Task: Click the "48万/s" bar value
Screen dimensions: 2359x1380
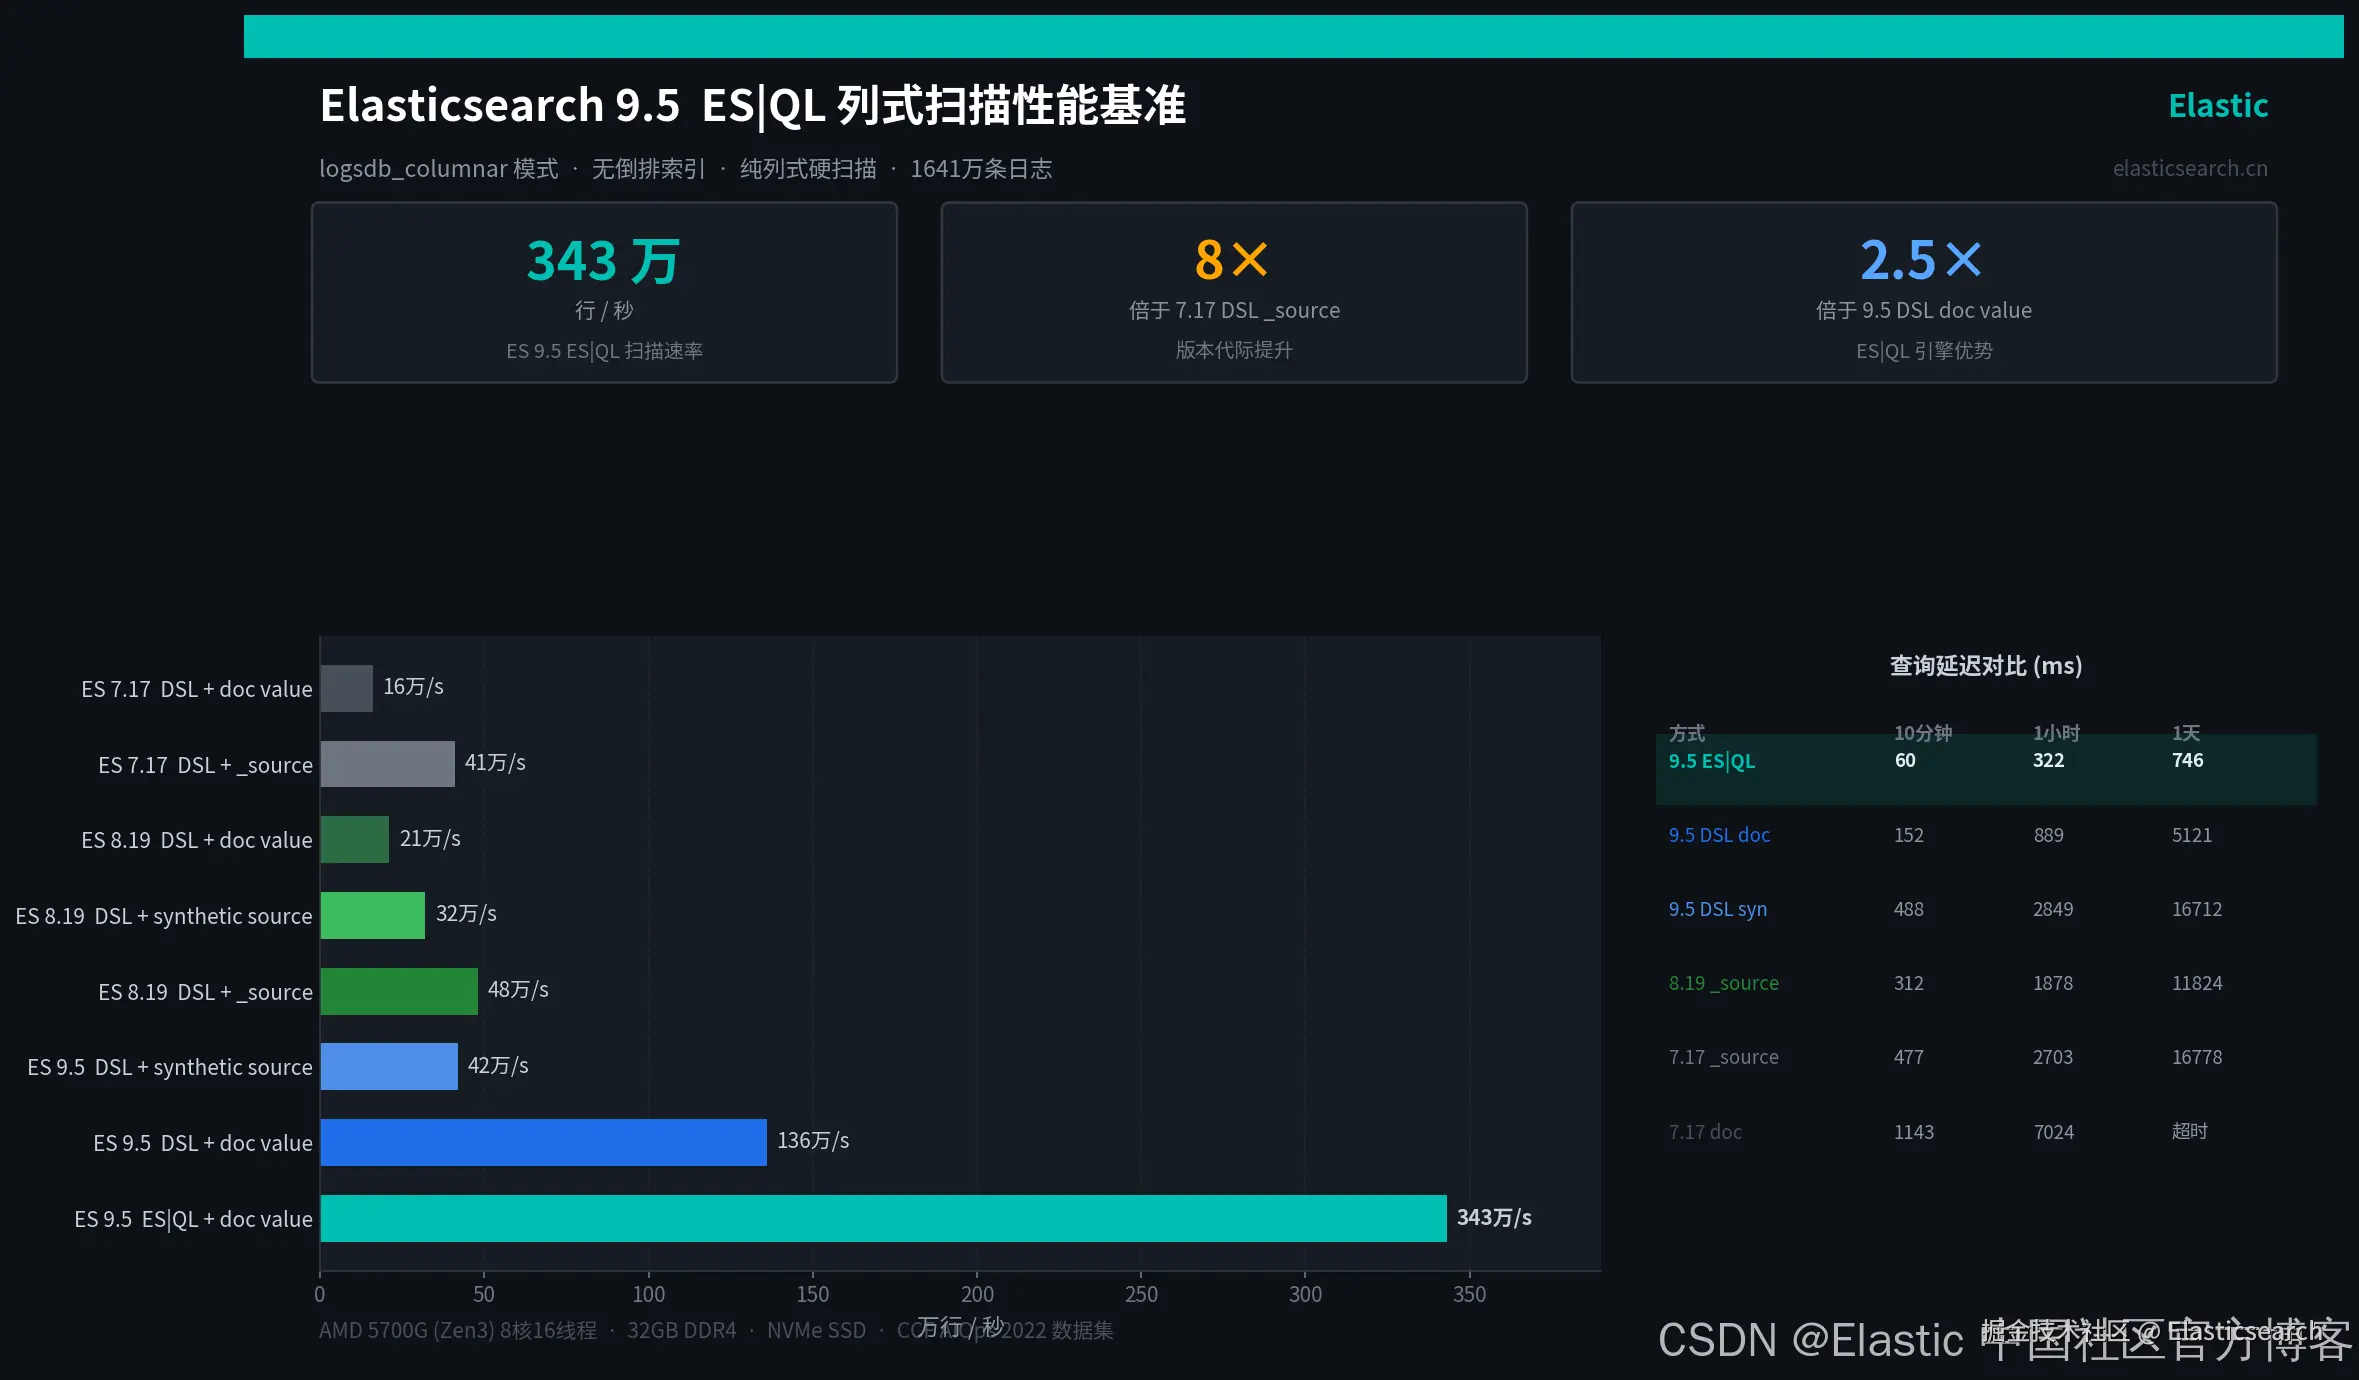Action: [x=518, y=990]
